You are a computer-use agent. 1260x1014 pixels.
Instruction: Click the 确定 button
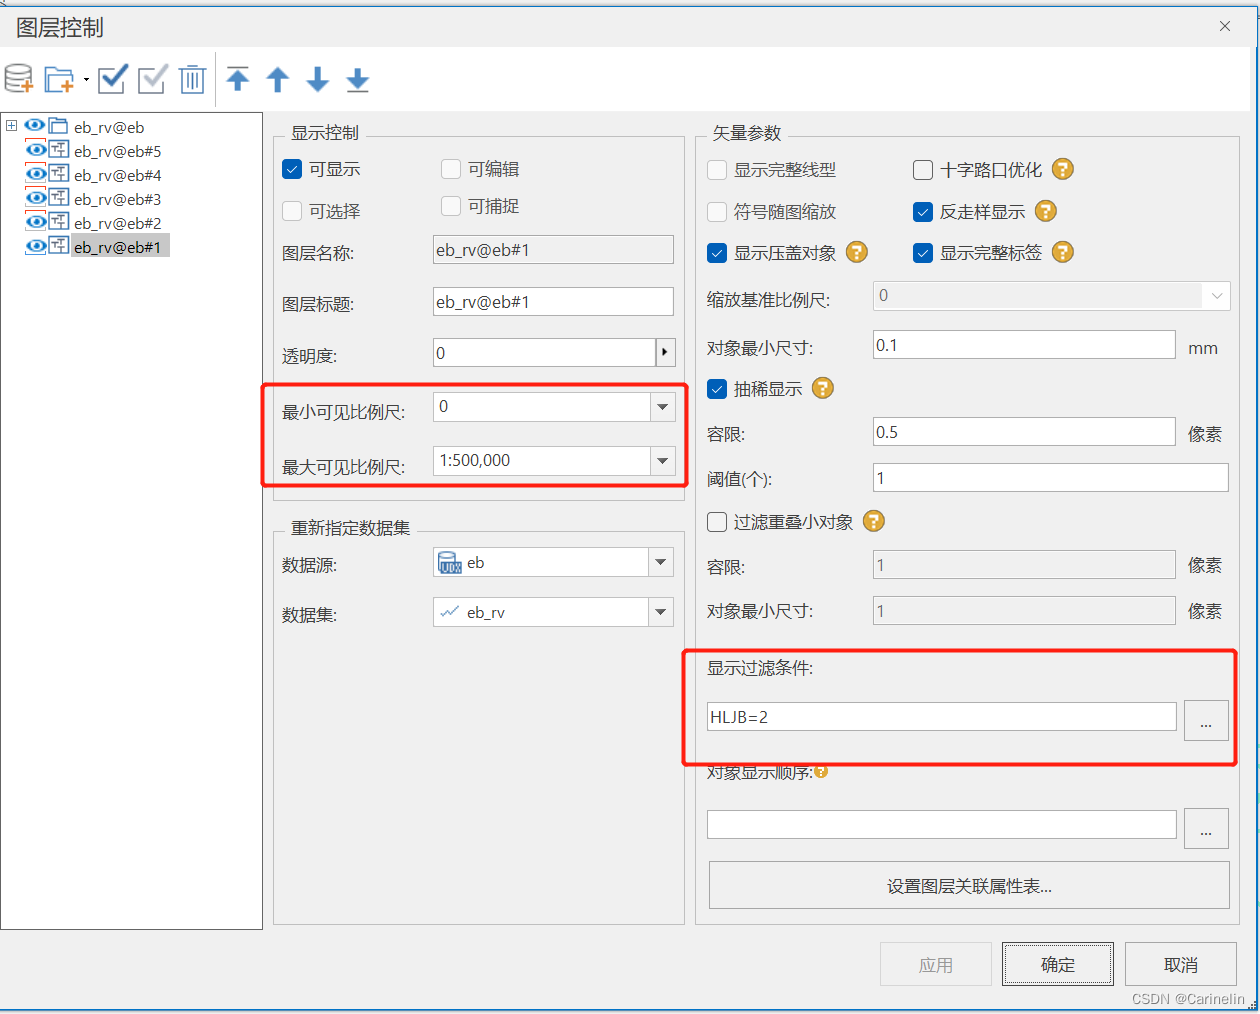tap(1057, 964)
